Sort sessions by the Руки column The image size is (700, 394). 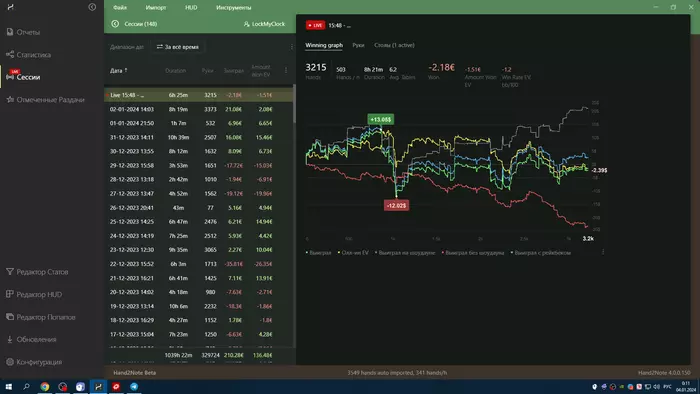coord(207,71)
